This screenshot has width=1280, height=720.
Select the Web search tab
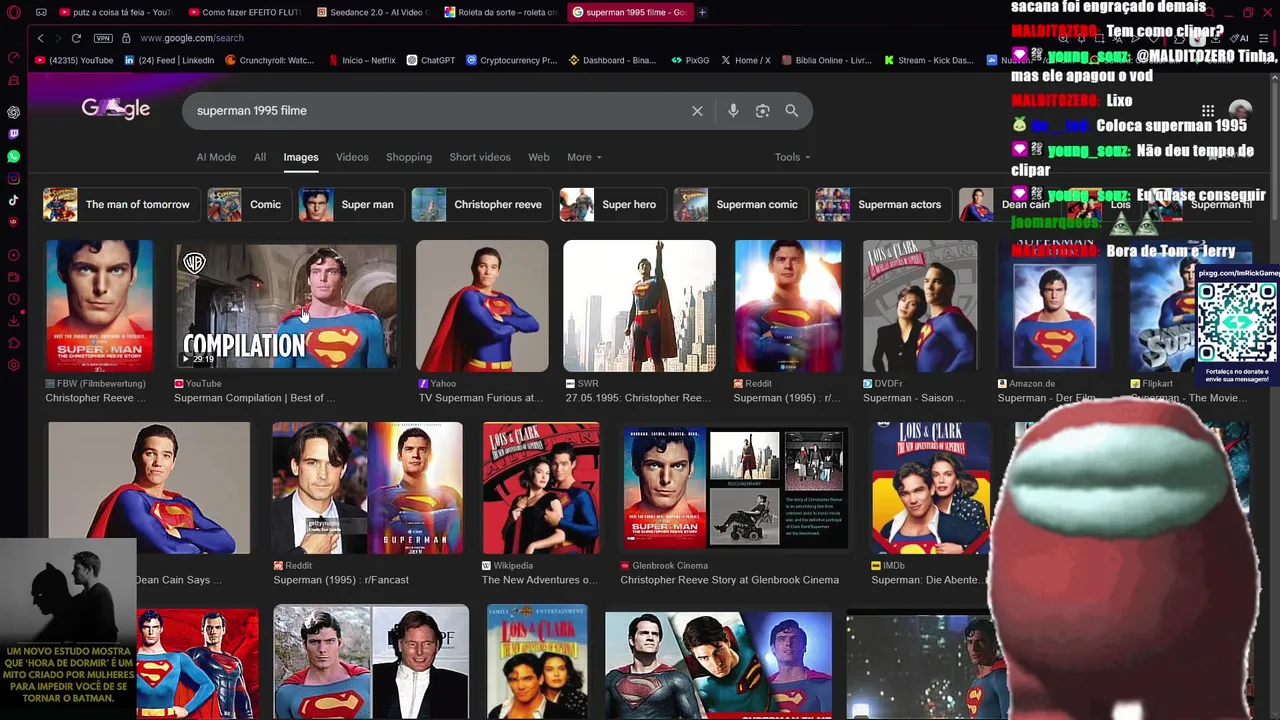click(x=539, y=157)
